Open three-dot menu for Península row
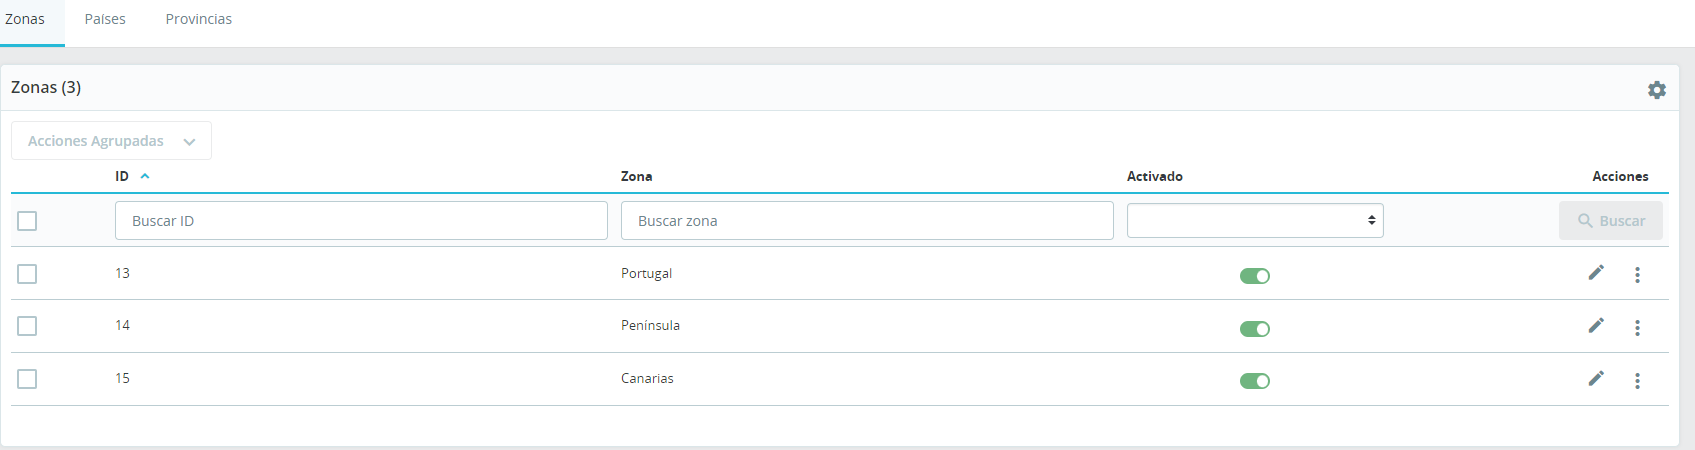 [x=1637, y=328]
